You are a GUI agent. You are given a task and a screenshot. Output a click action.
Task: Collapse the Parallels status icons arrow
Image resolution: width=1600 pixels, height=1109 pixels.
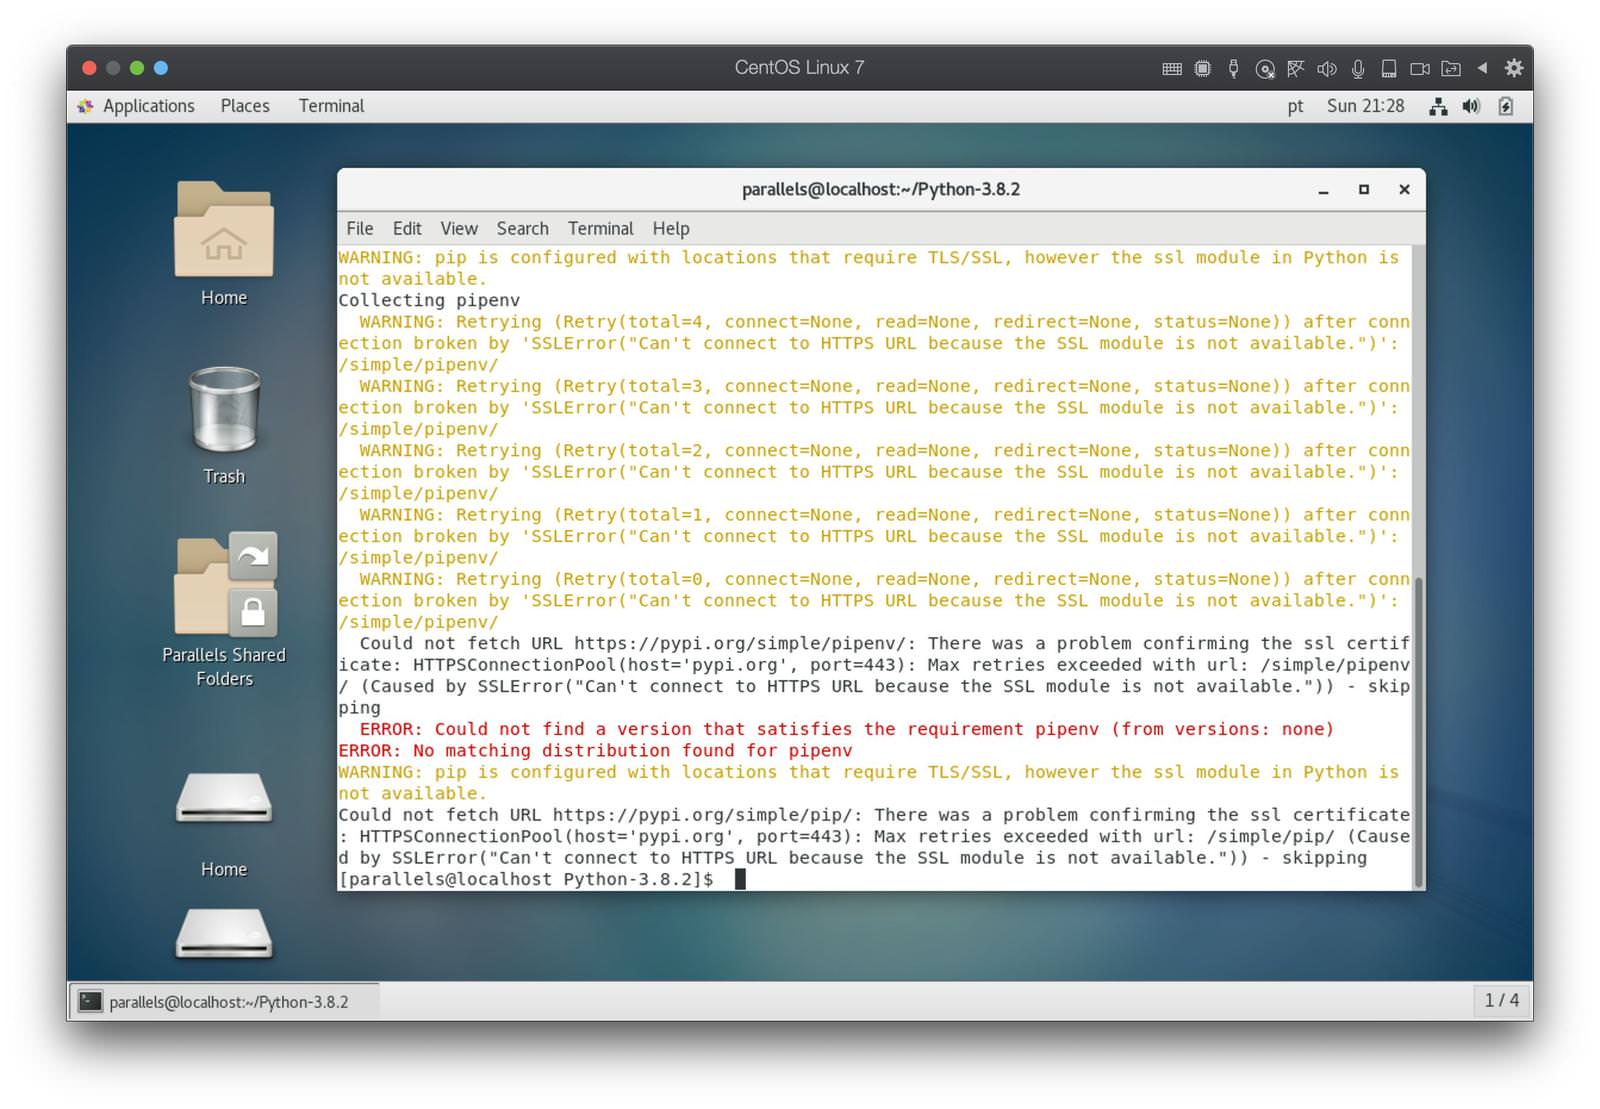point(1483,68)
